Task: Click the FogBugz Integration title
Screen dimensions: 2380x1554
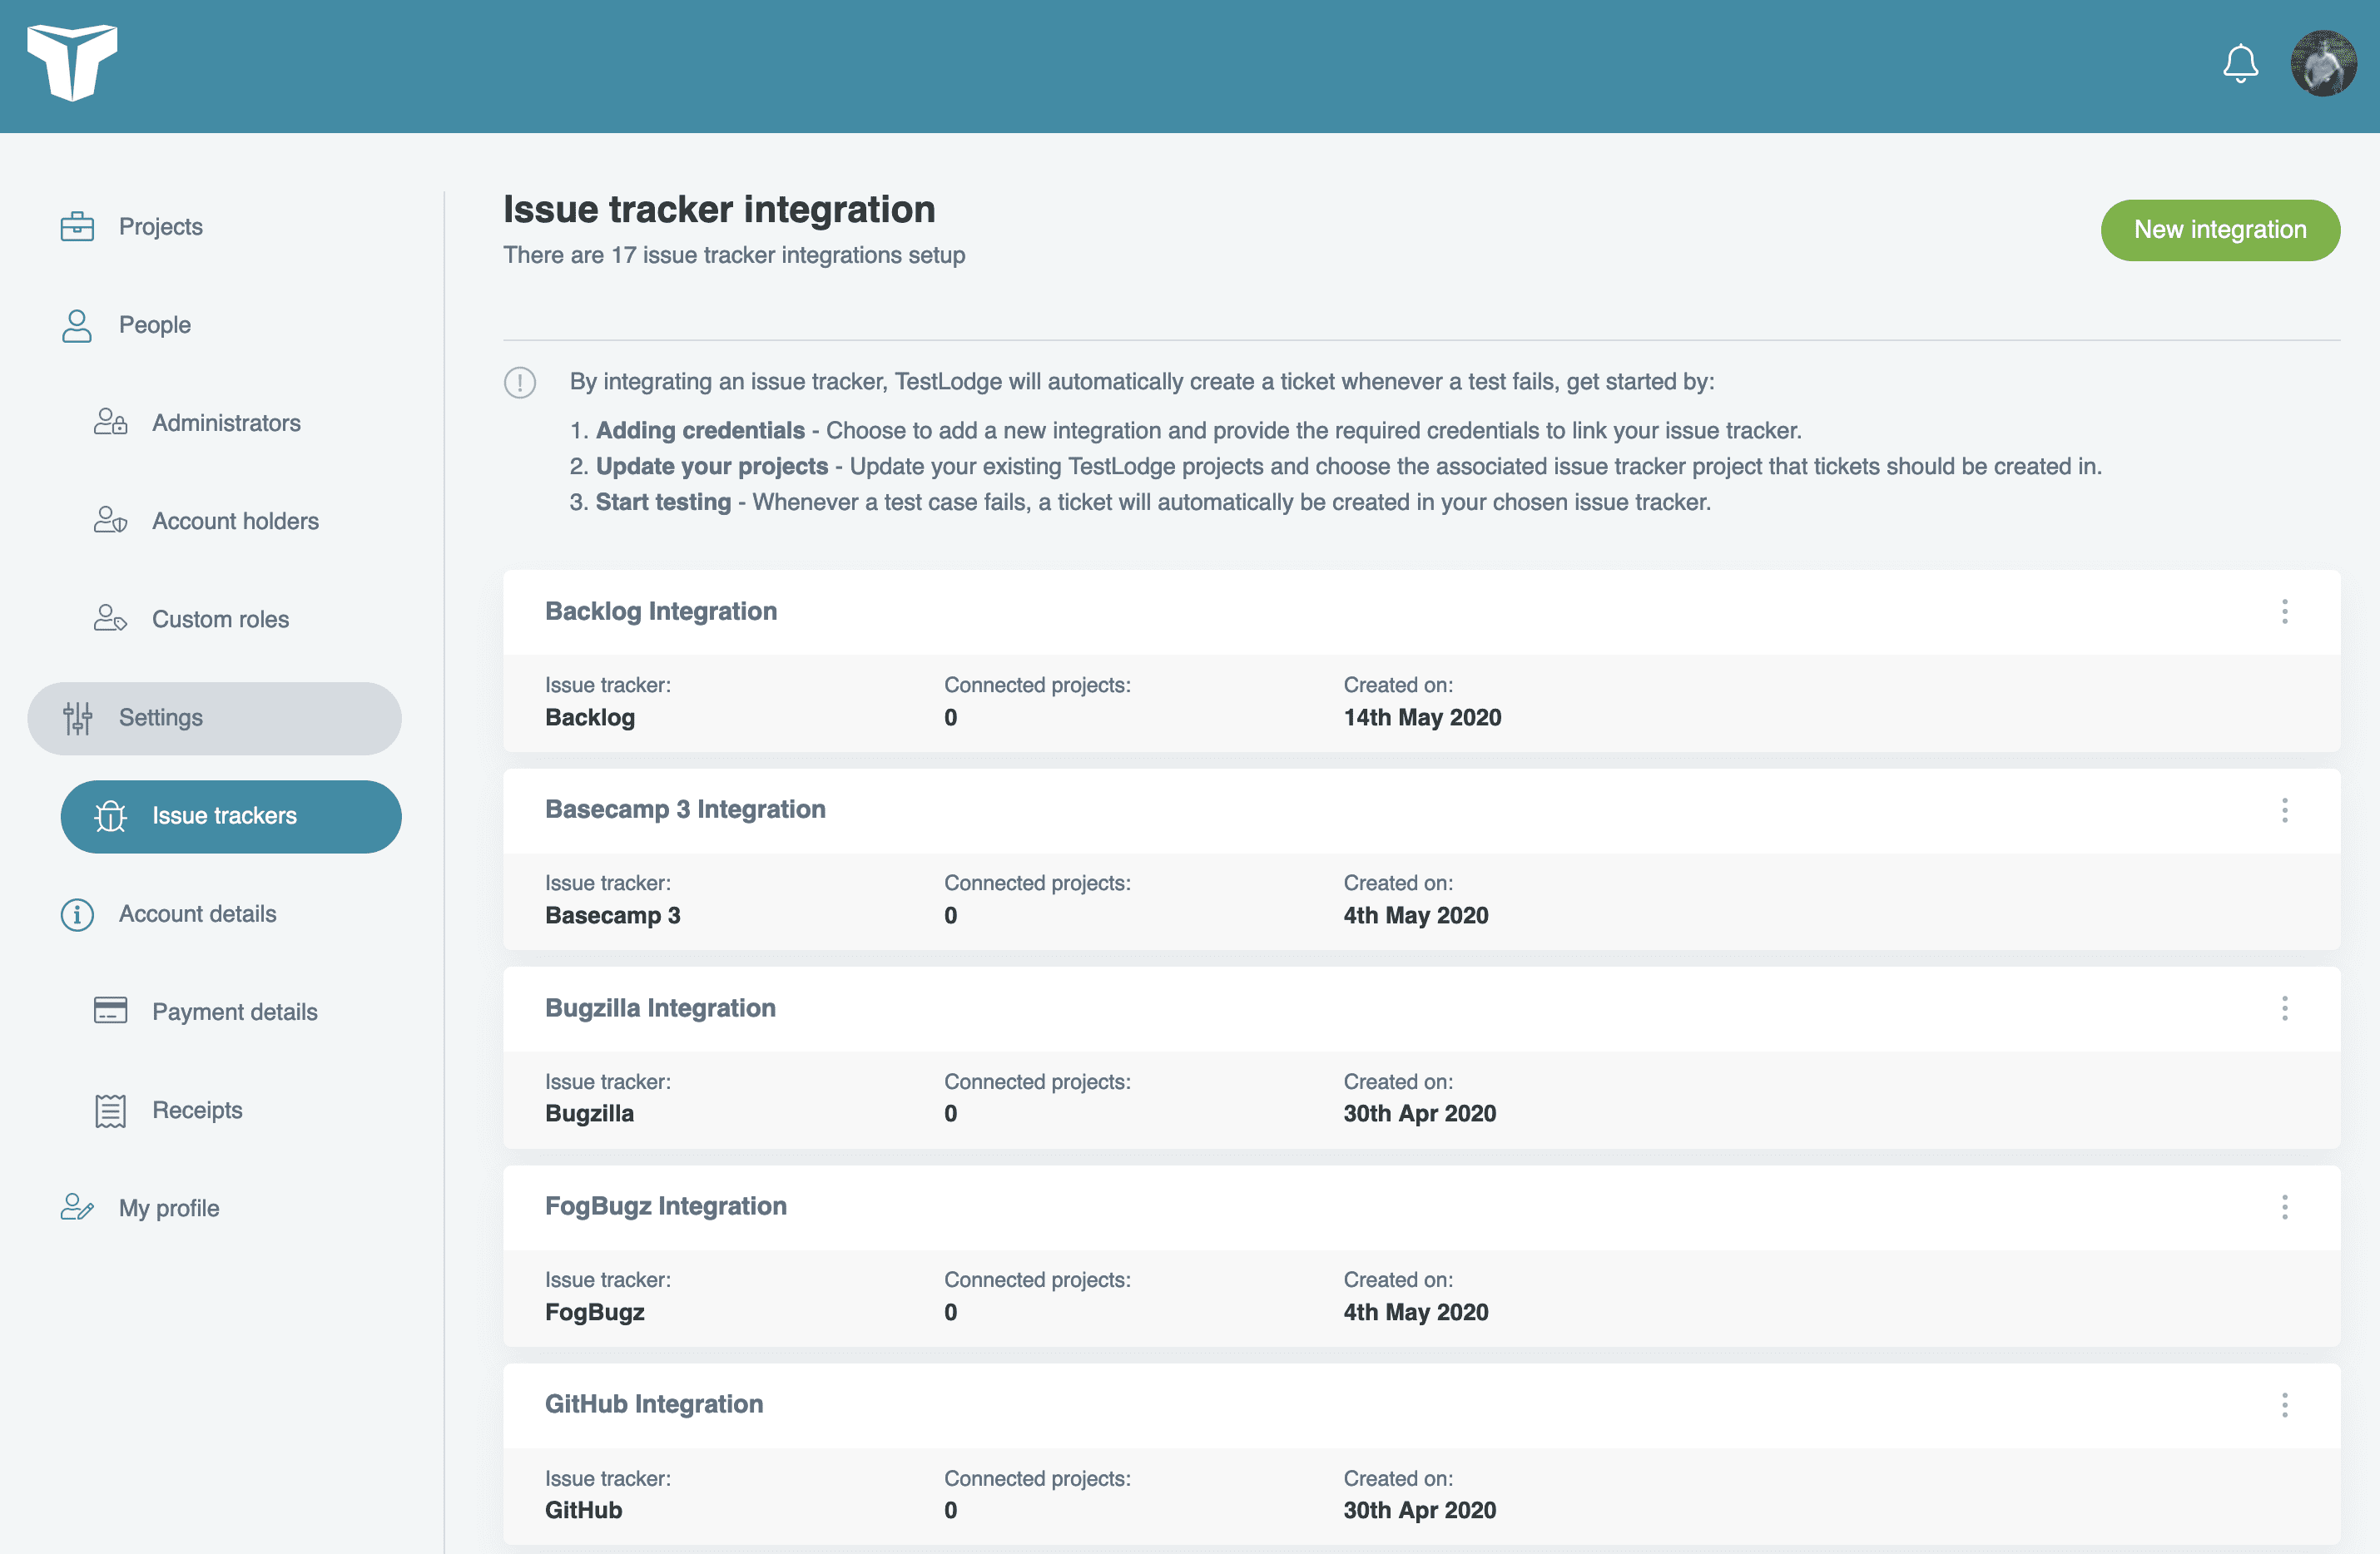Action: coord(666,1206)
